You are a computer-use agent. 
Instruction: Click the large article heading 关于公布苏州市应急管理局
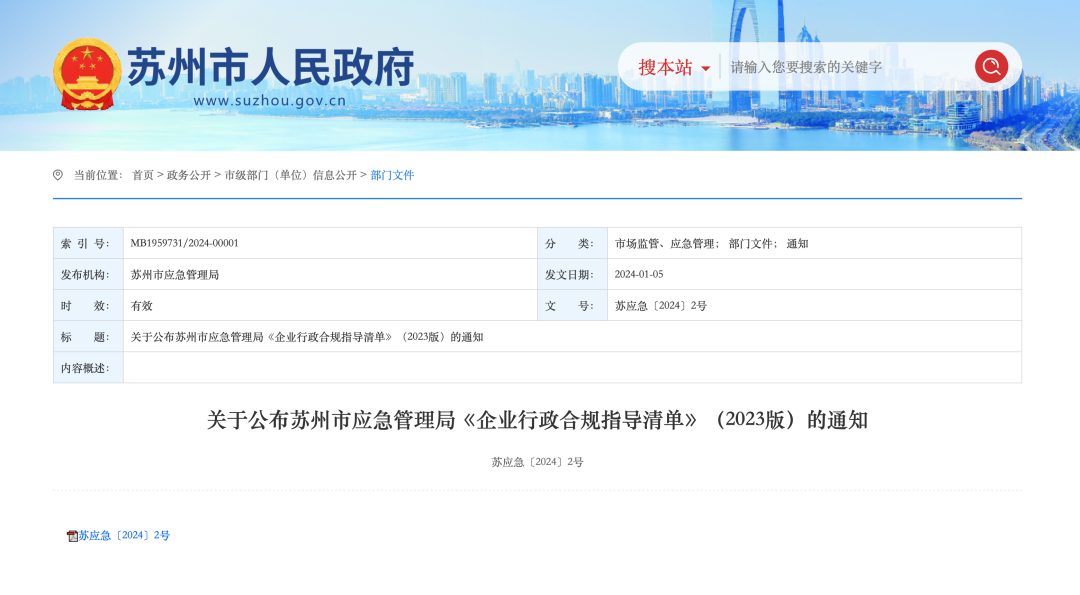tap(537, 419)
